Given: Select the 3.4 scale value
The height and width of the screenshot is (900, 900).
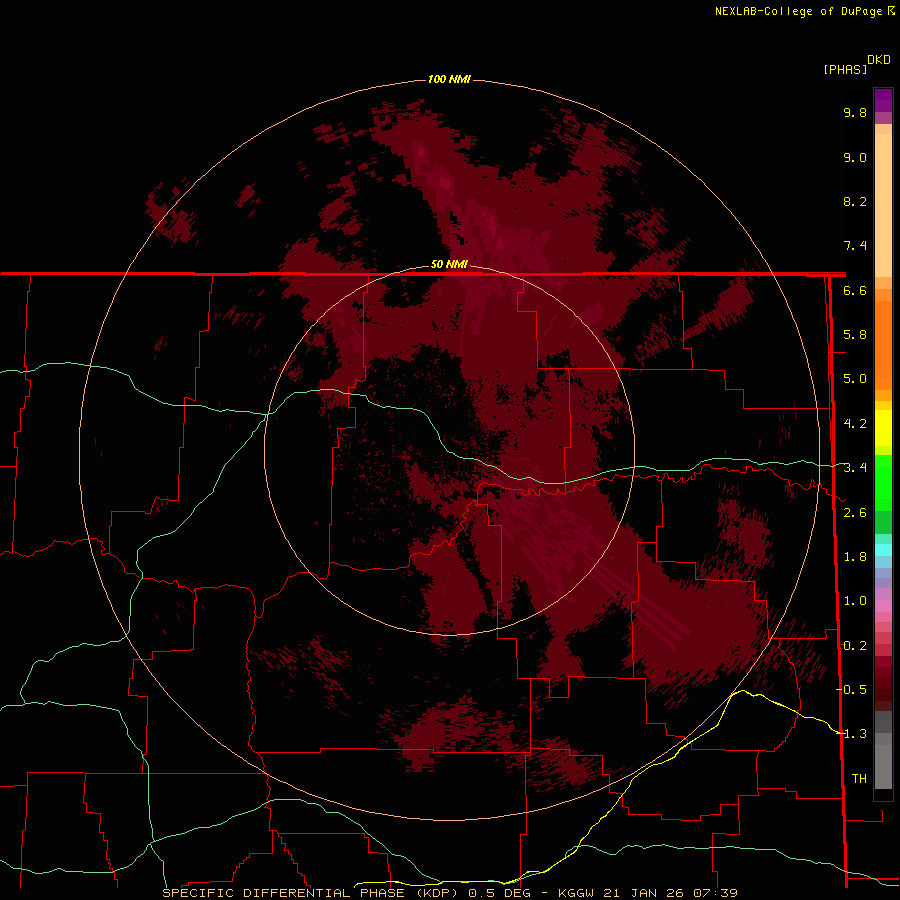Looking at the screenshot, I should pyautogui.click(x=855, y=468).
